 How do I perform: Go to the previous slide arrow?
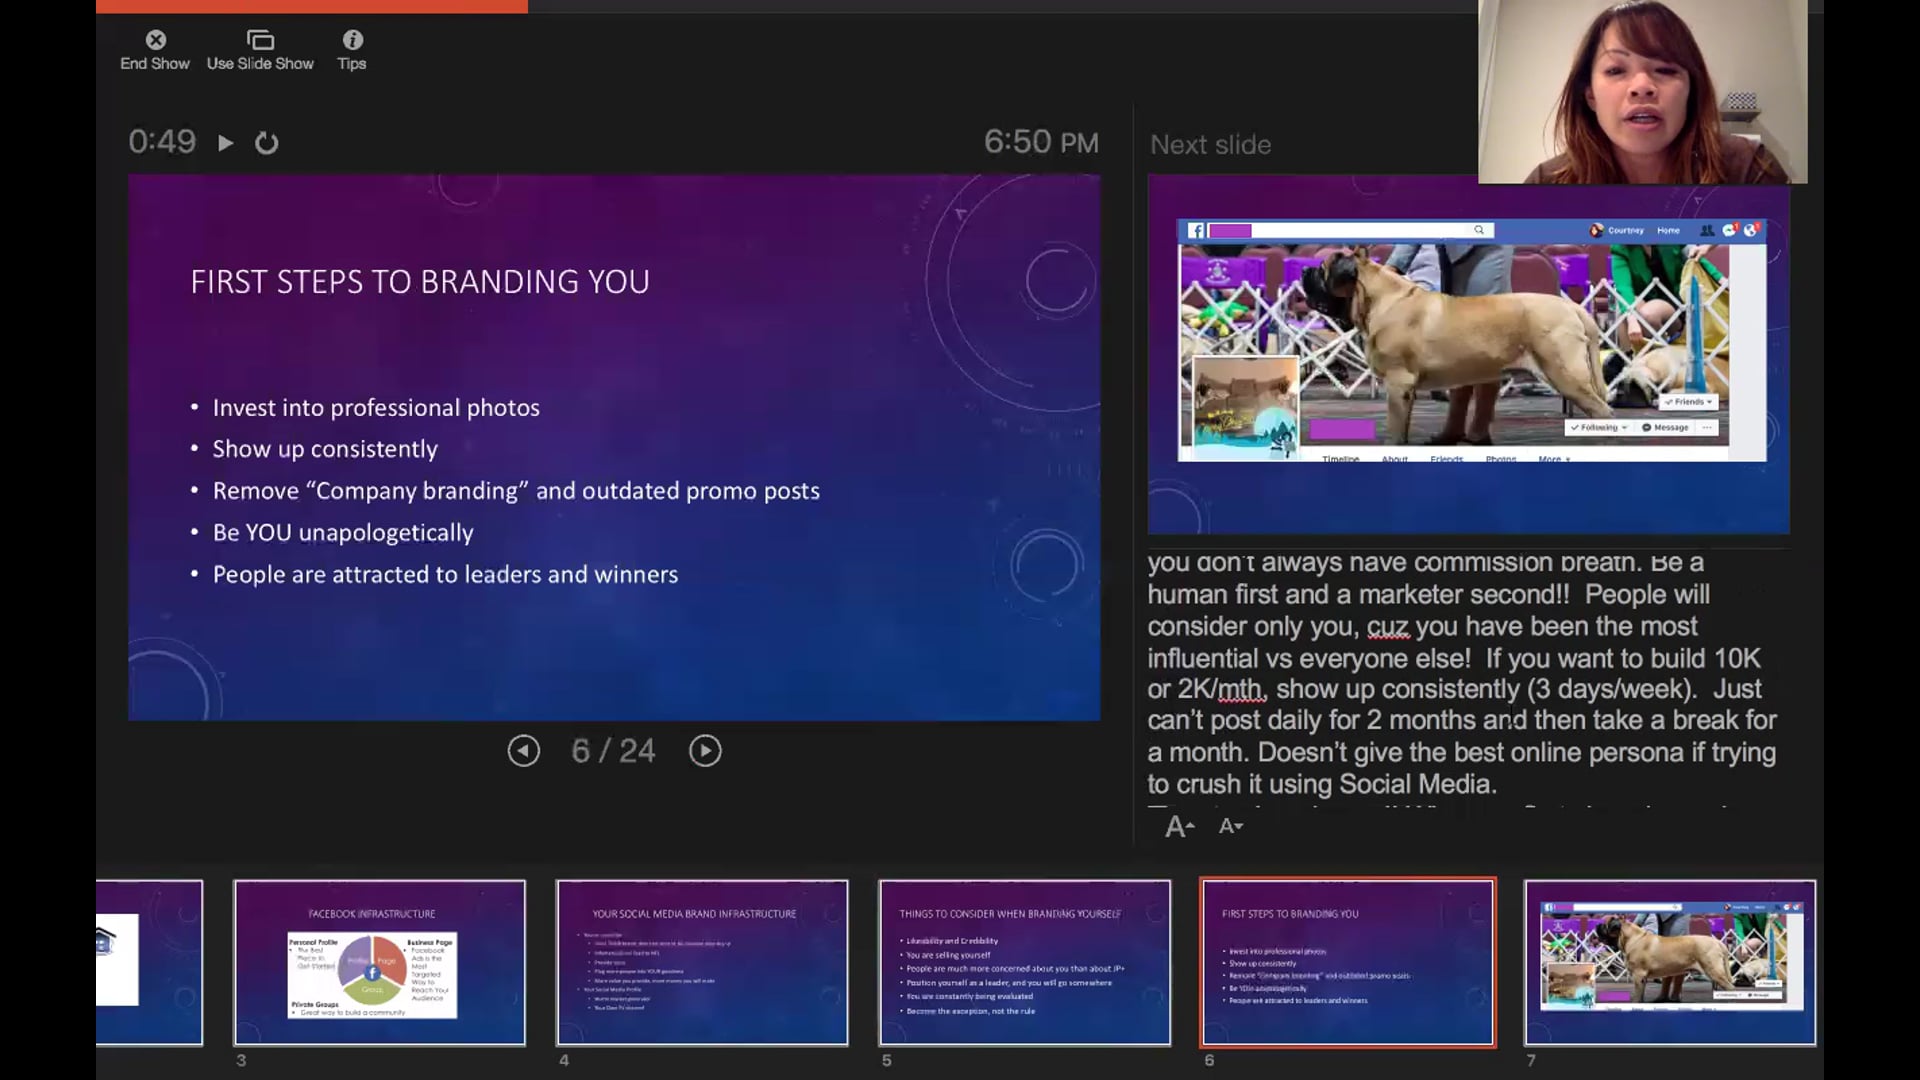[523, 751]
